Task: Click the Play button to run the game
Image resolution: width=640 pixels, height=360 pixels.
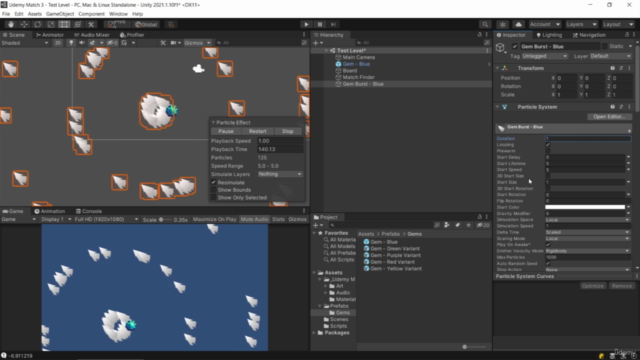Action: [306, 24]
